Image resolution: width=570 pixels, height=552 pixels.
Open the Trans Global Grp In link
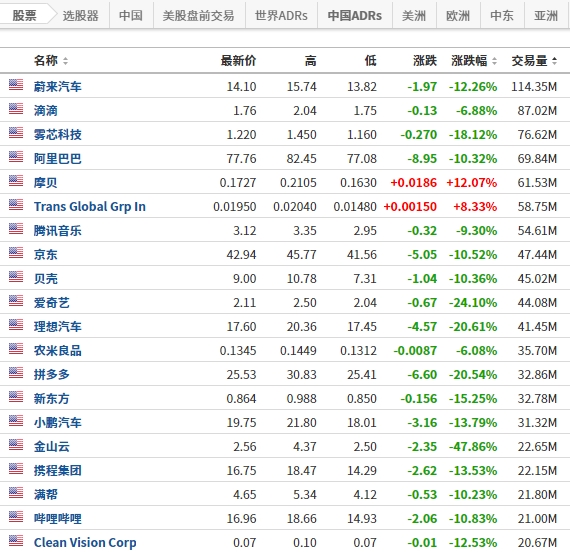(90, 207)
